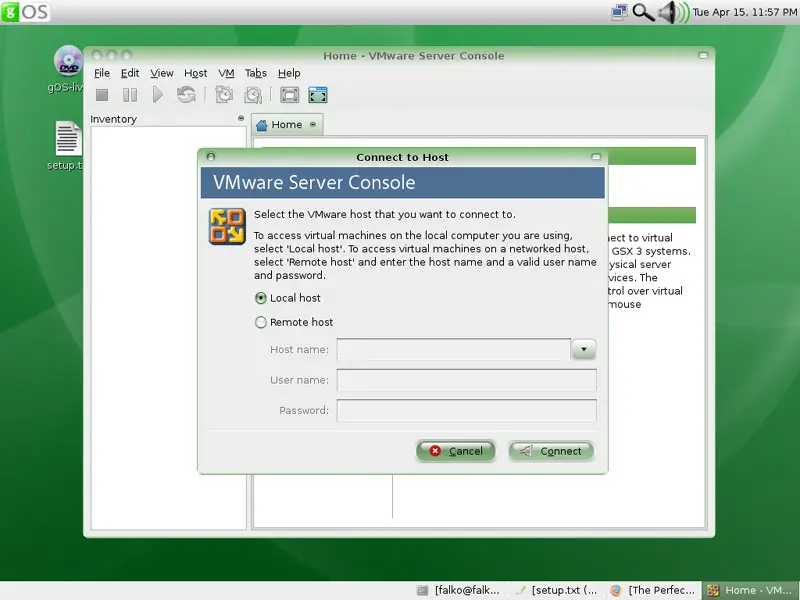Open the Tabs menu
The width and height of the screenshot is (800, 600).
[256, 73]
